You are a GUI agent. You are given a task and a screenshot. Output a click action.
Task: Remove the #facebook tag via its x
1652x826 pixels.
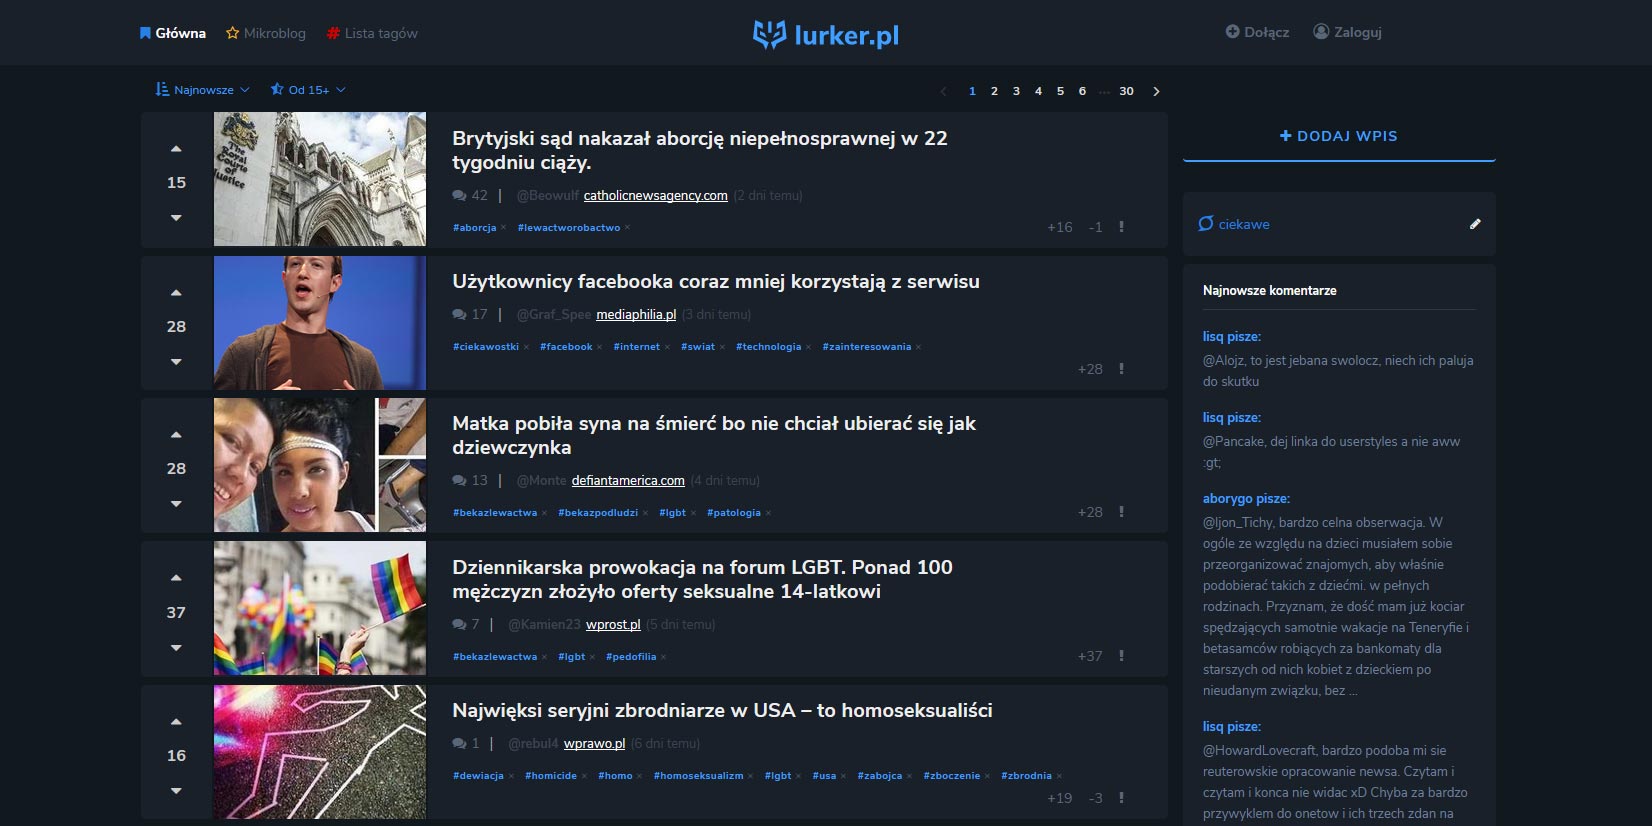599,347
